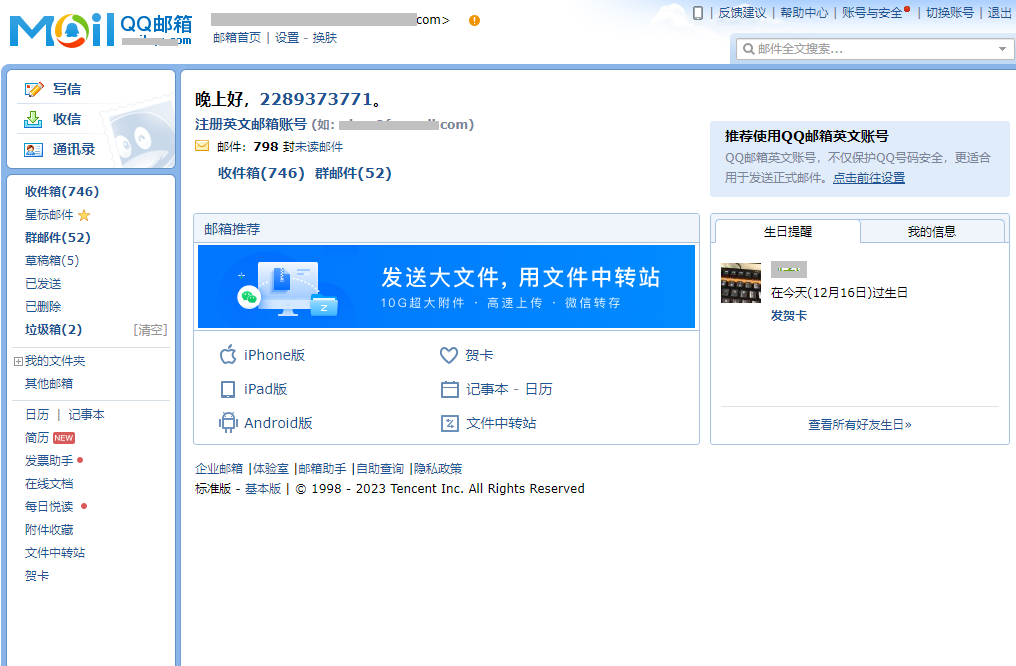The width and height of the screenshot is (1016, 666).
Task: Click 注册英文邮箱账号 link
Action: tap(251, 124)
